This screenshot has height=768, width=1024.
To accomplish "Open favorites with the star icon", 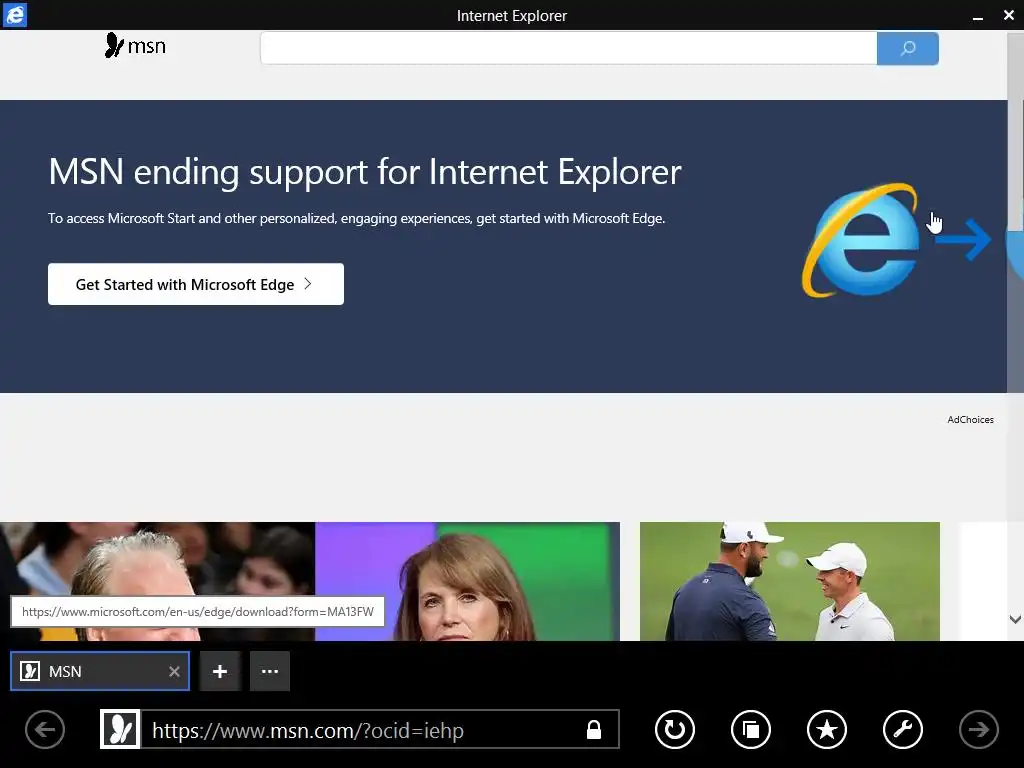I will click(827, 729).
